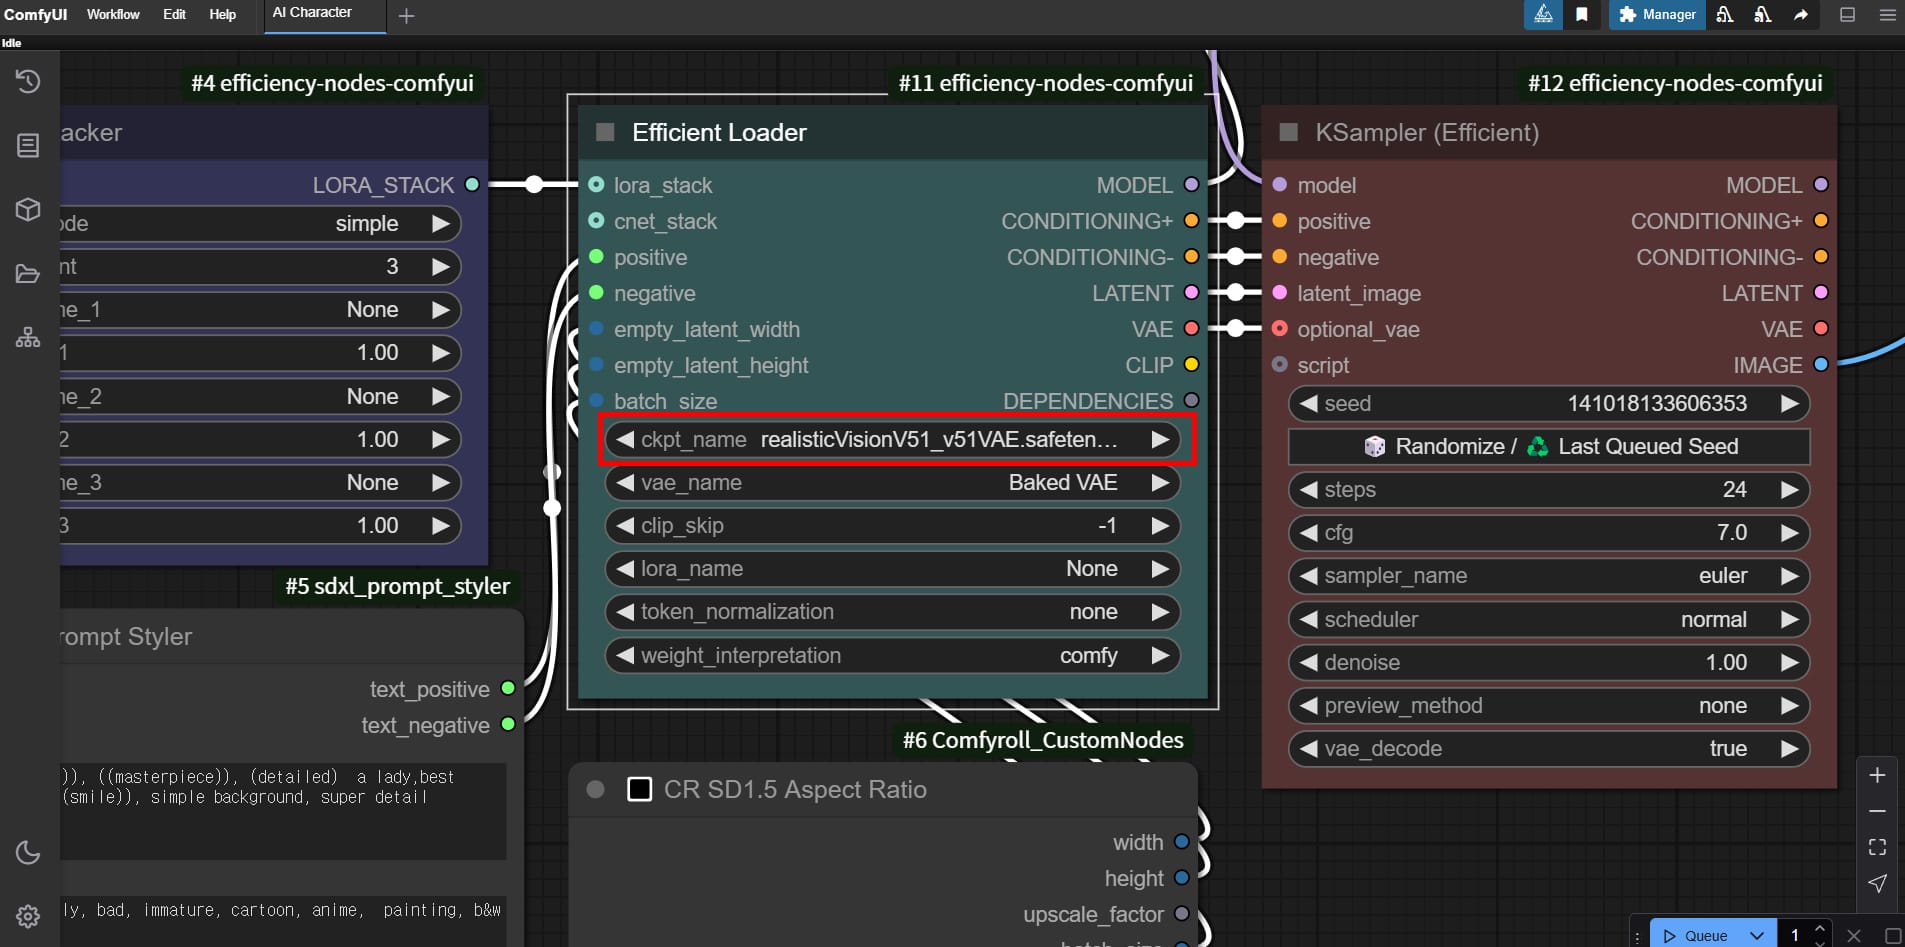The image size is (1905, 947).
Task: Open the model library sidebar panel
Action: pyautogui.click(x=27, y=209)
